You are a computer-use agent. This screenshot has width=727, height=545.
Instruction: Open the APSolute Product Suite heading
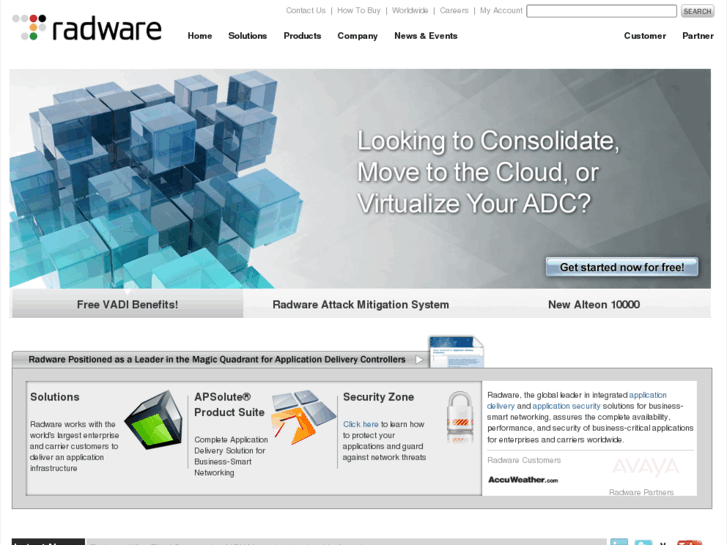coord(230,404)
